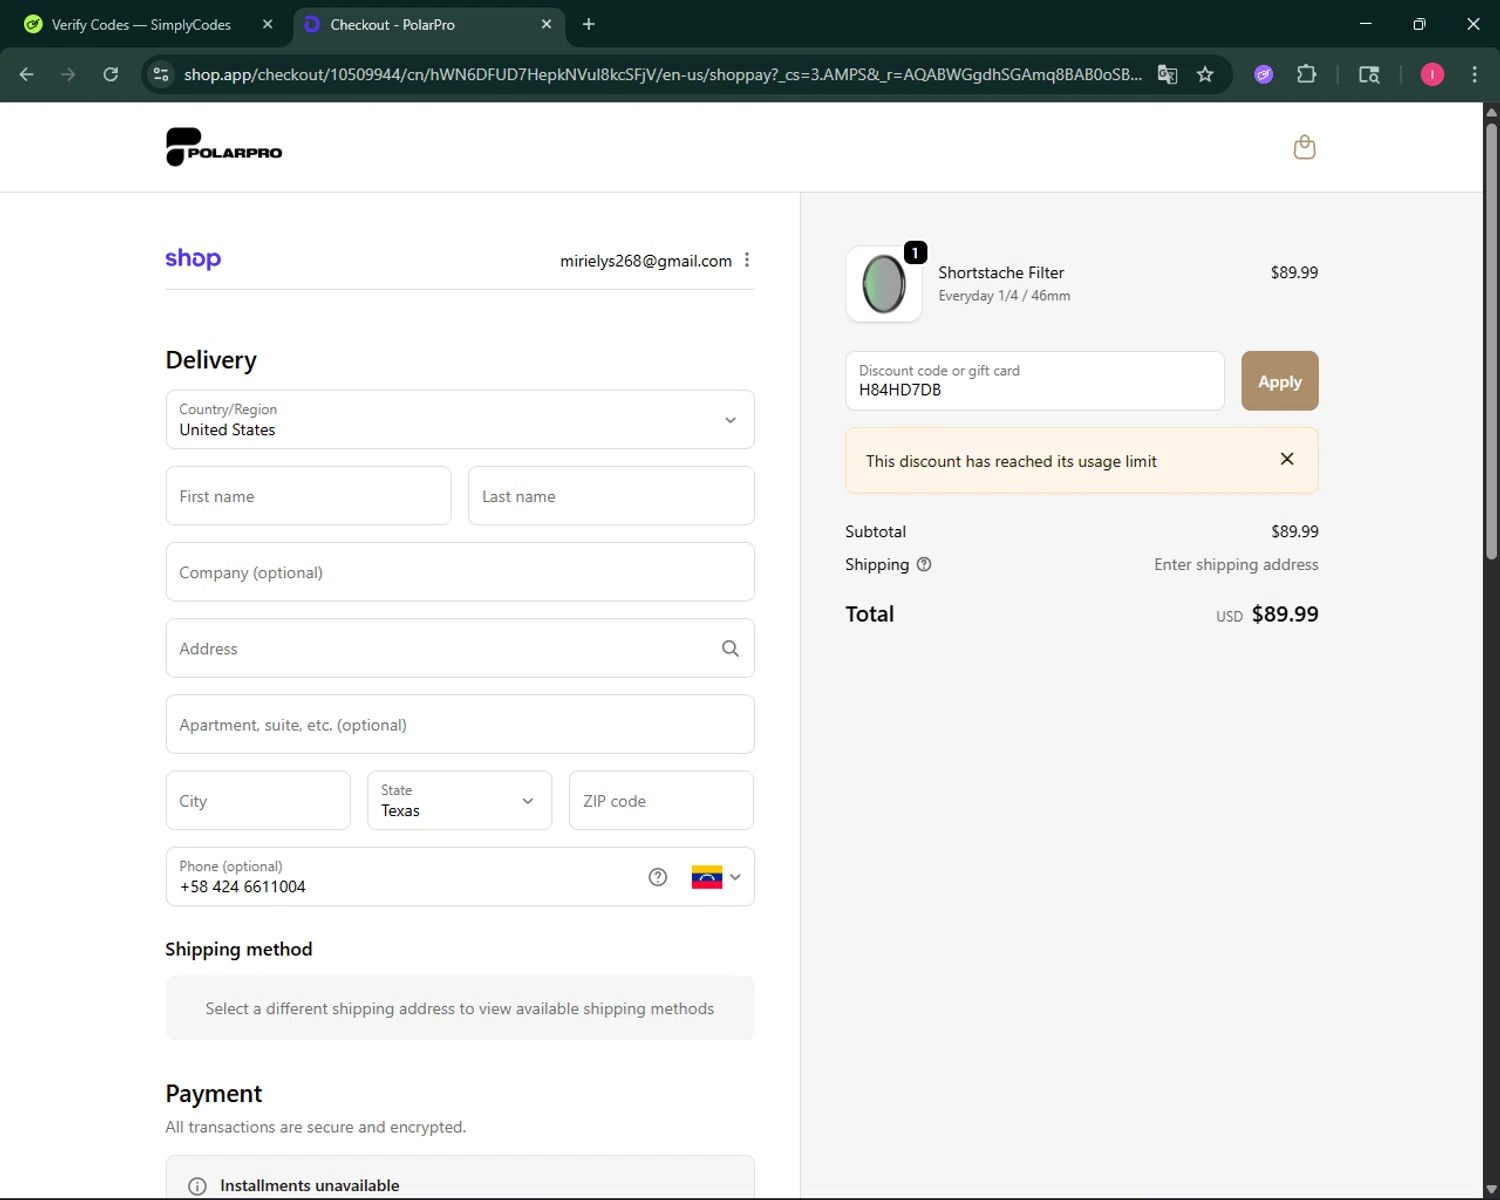Click the First name field
Image resolution: width=1500 pixels, height=1200 pixels.
308,496
